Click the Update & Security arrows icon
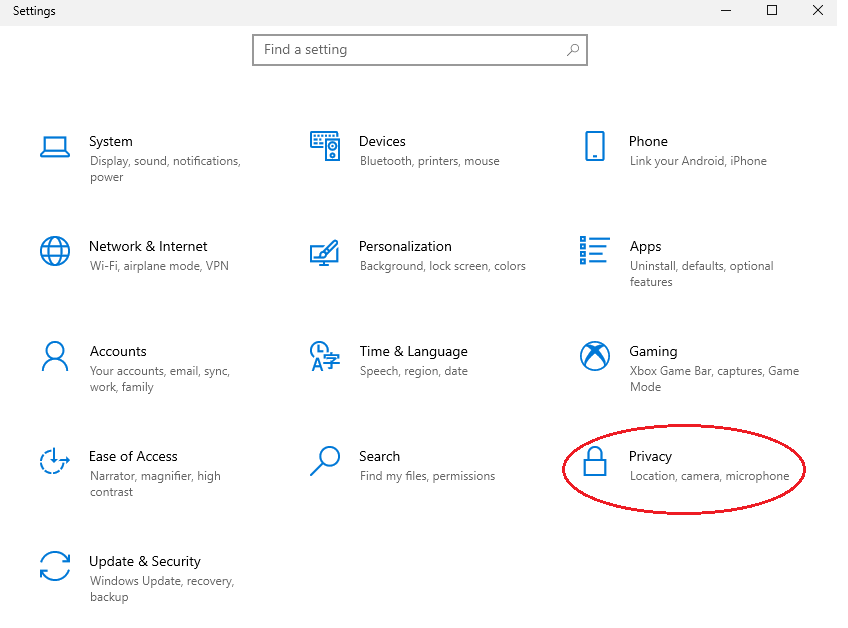 [55, 566]
